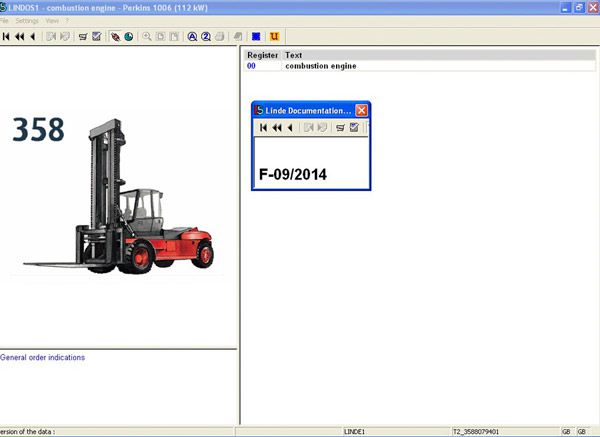600x437 pixels.
Task: Click greyed next-image icon in Documentation popup
Action: click(x=323, y=127)
